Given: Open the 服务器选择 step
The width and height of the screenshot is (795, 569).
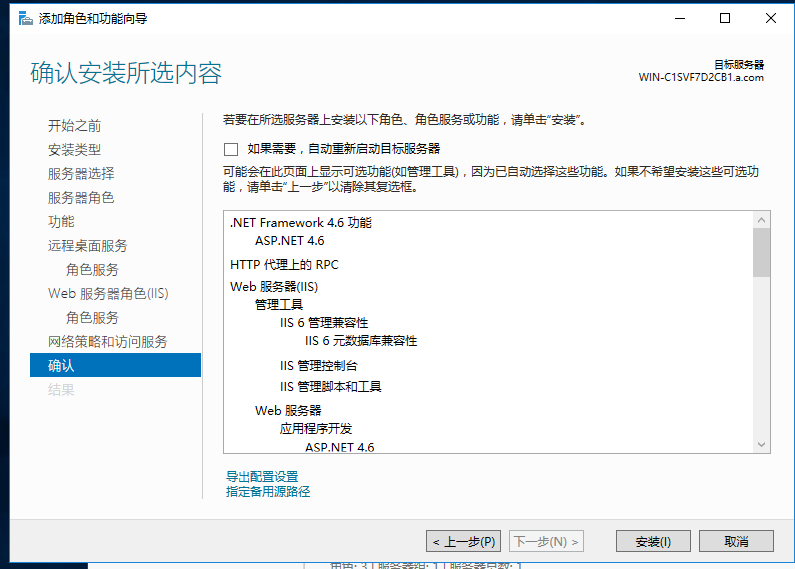Looking at the screenshot, I should pyautogui.click(x=81, y=173).
